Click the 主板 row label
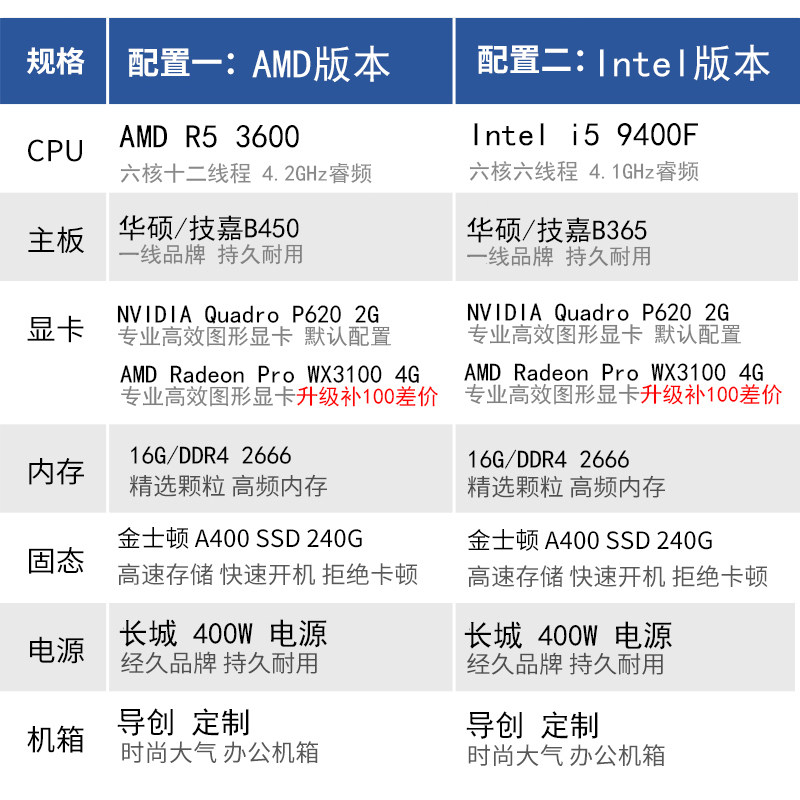Image resolution: width=800 pixels, height=800 pixels. (x=56, y=240)
